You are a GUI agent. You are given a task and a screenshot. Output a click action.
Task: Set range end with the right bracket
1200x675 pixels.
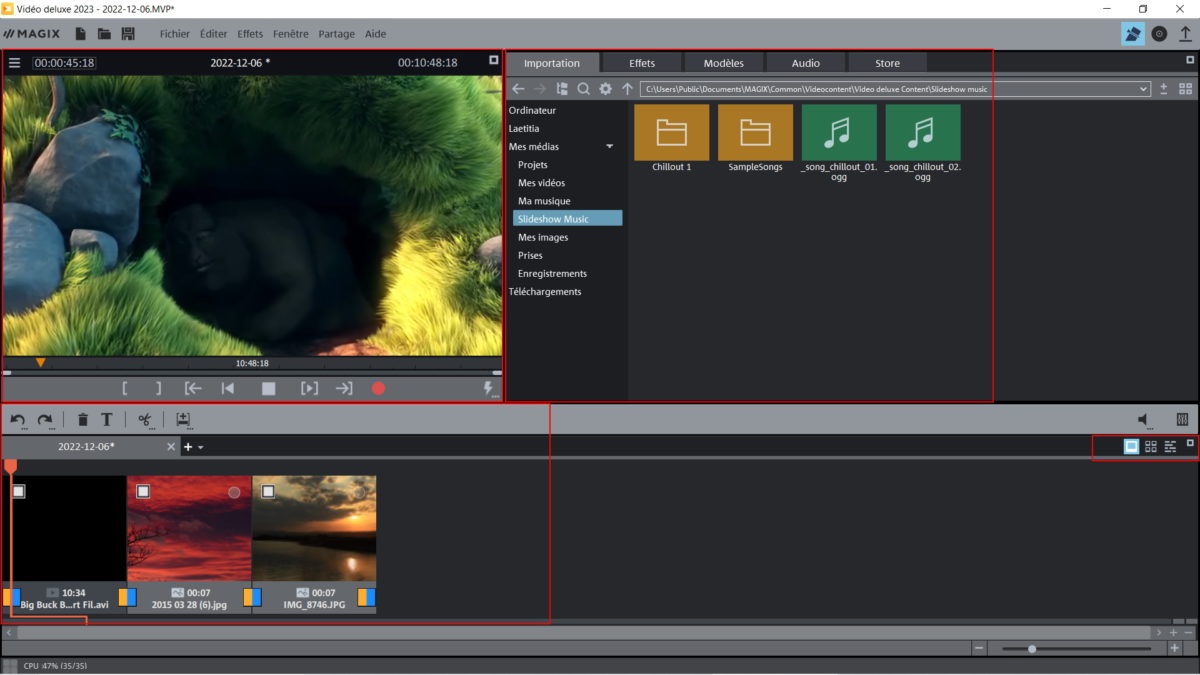(158, 388)
